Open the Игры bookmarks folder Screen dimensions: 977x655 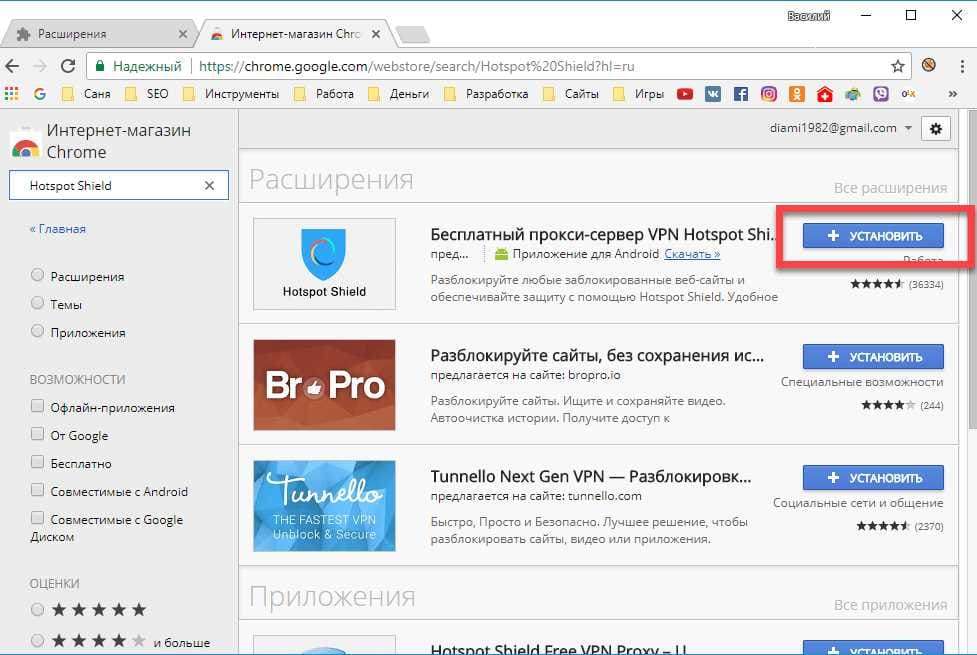coord(639,94)
